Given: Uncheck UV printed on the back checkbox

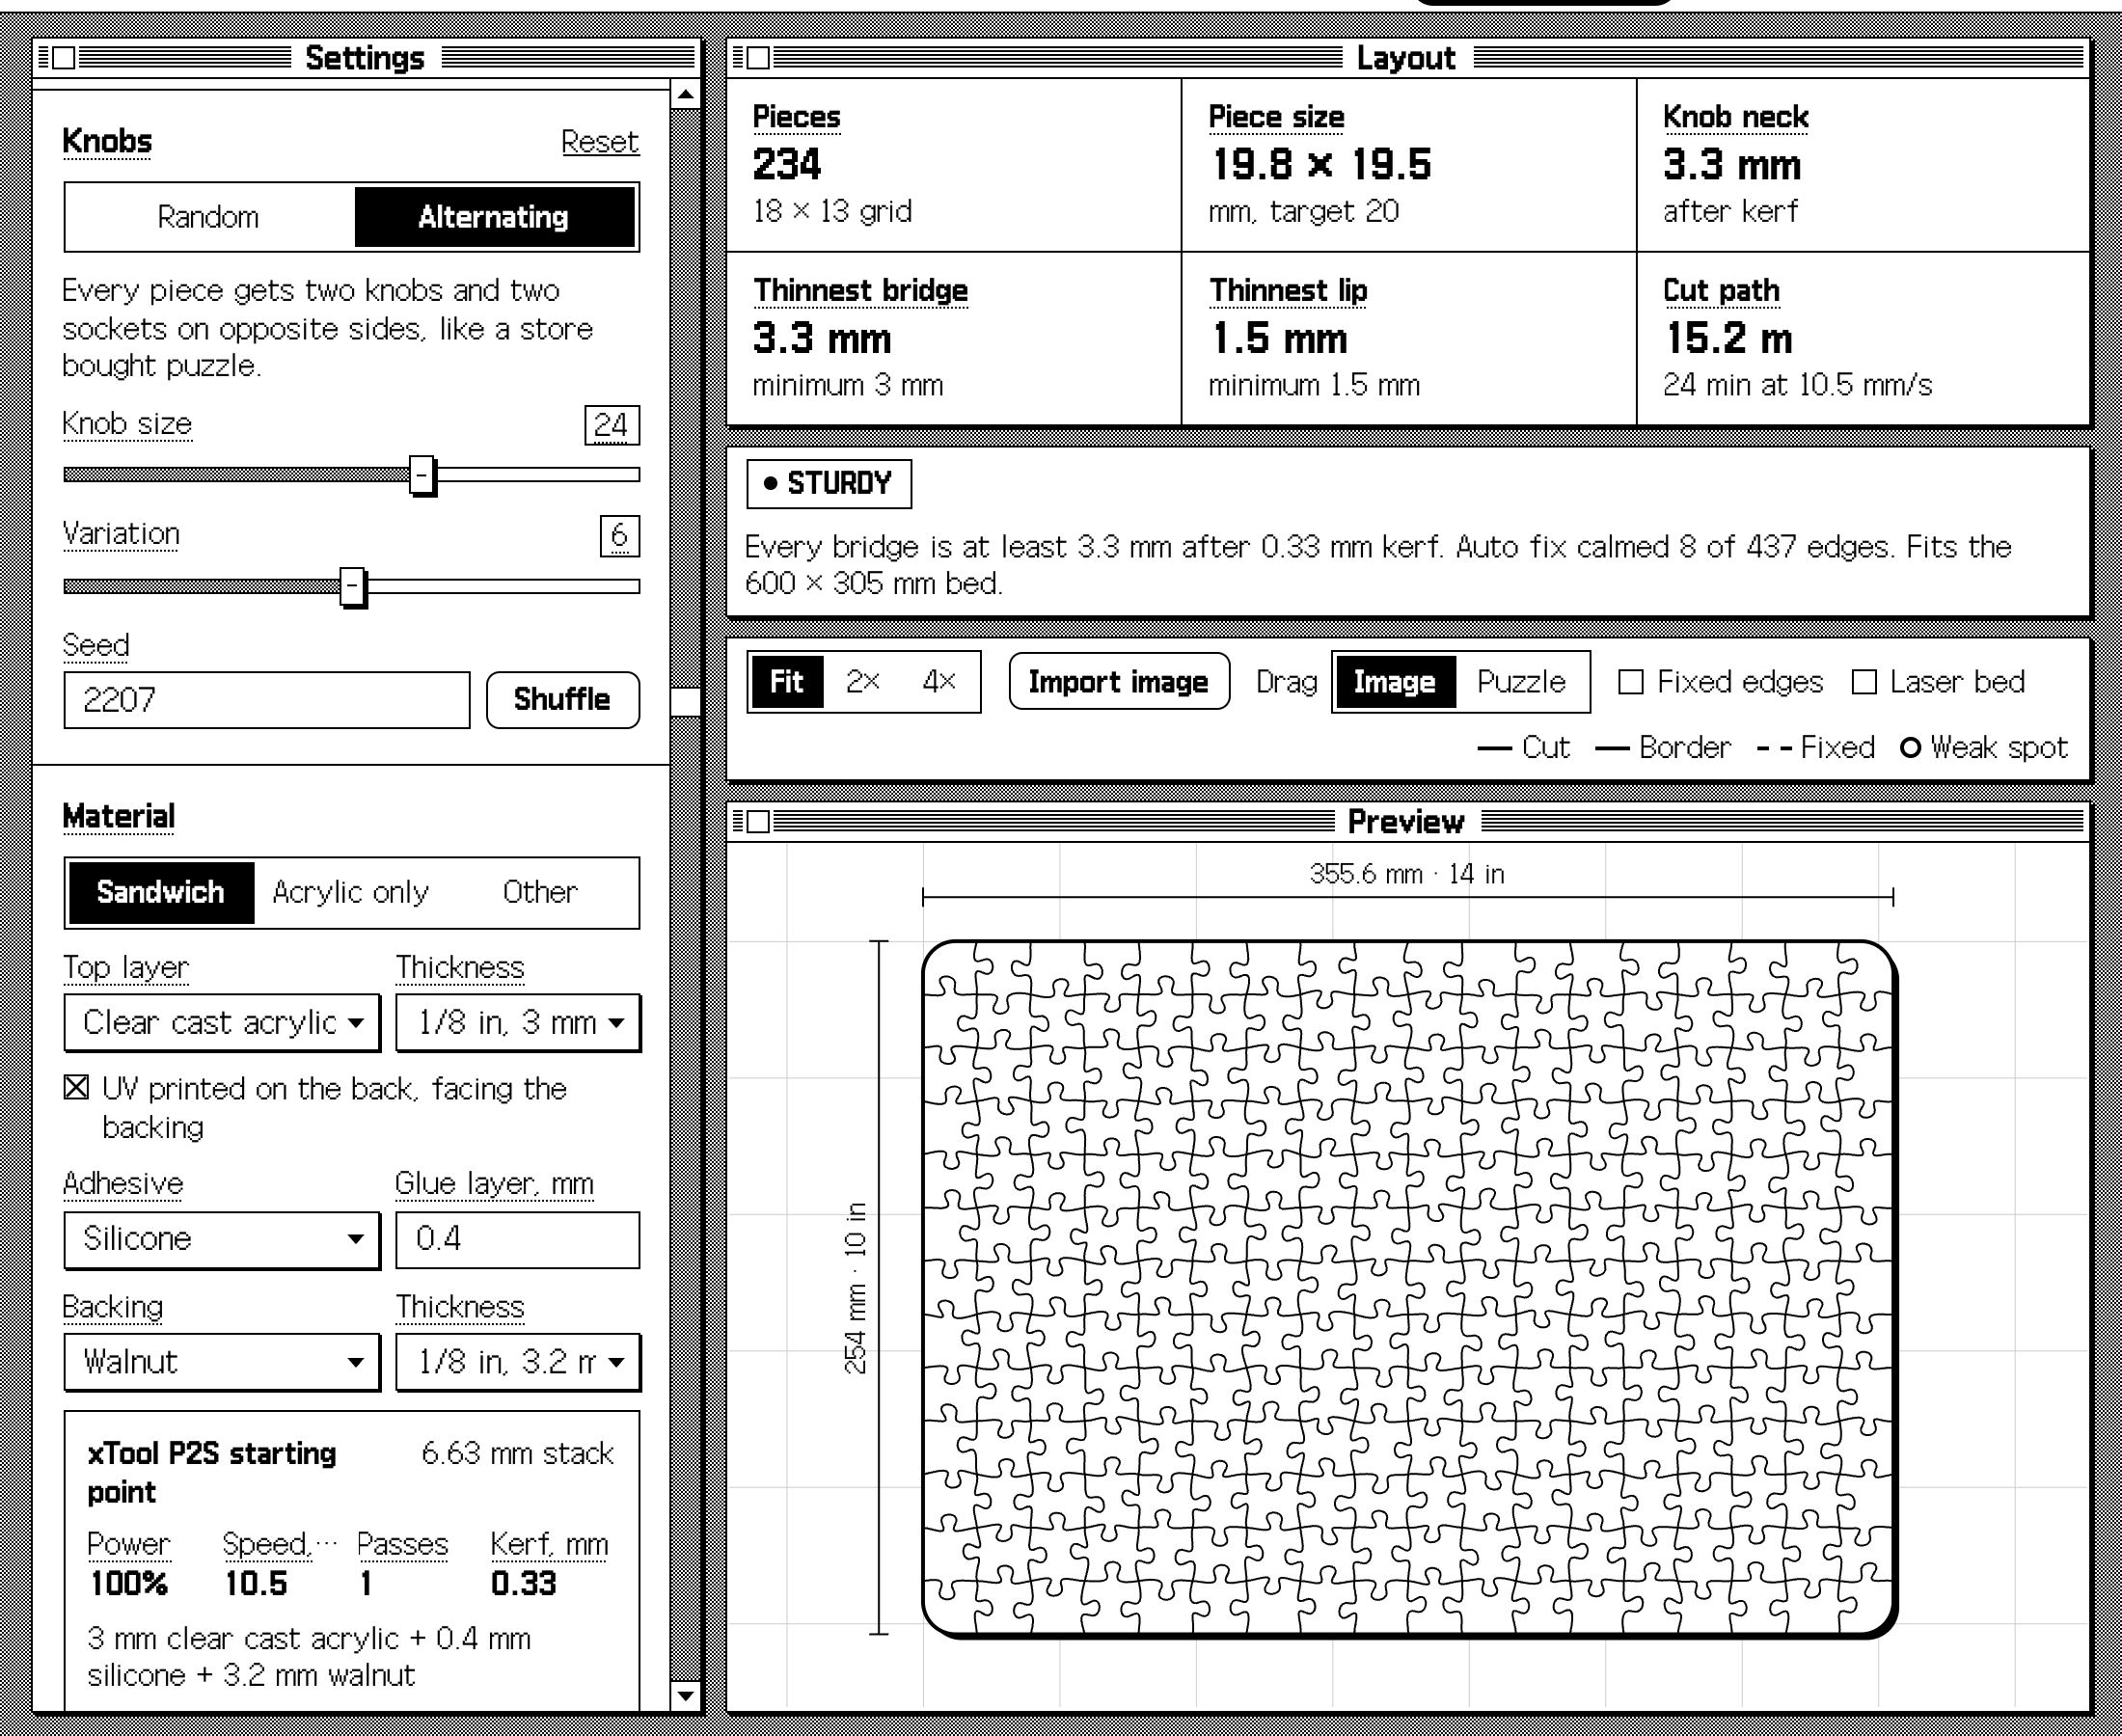Looking at the screenshot, I should tap(76, 1088).
